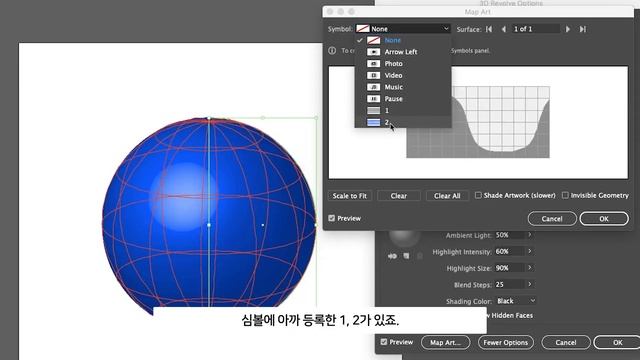Image resolution: width=640 pixels, height=360 pixels.
Task: Click the Photo symbol thumbnail
Action: [373, 64]
